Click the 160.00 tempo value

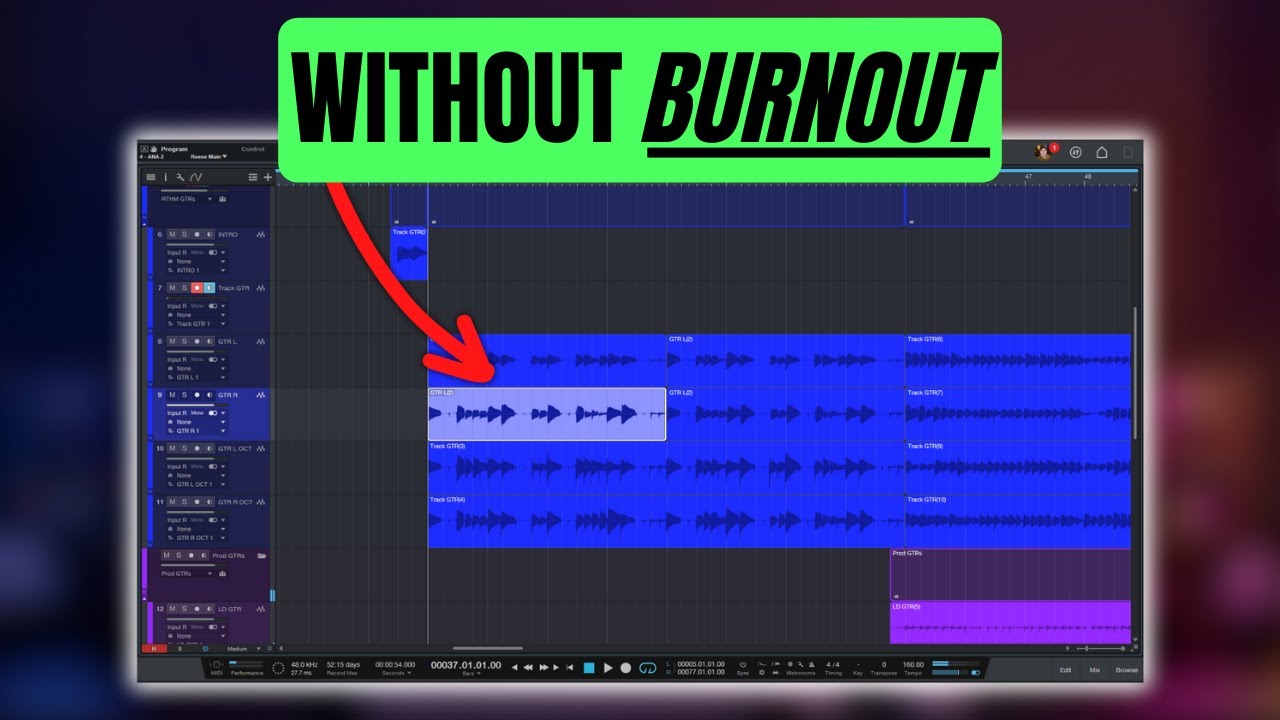[913, 665]
